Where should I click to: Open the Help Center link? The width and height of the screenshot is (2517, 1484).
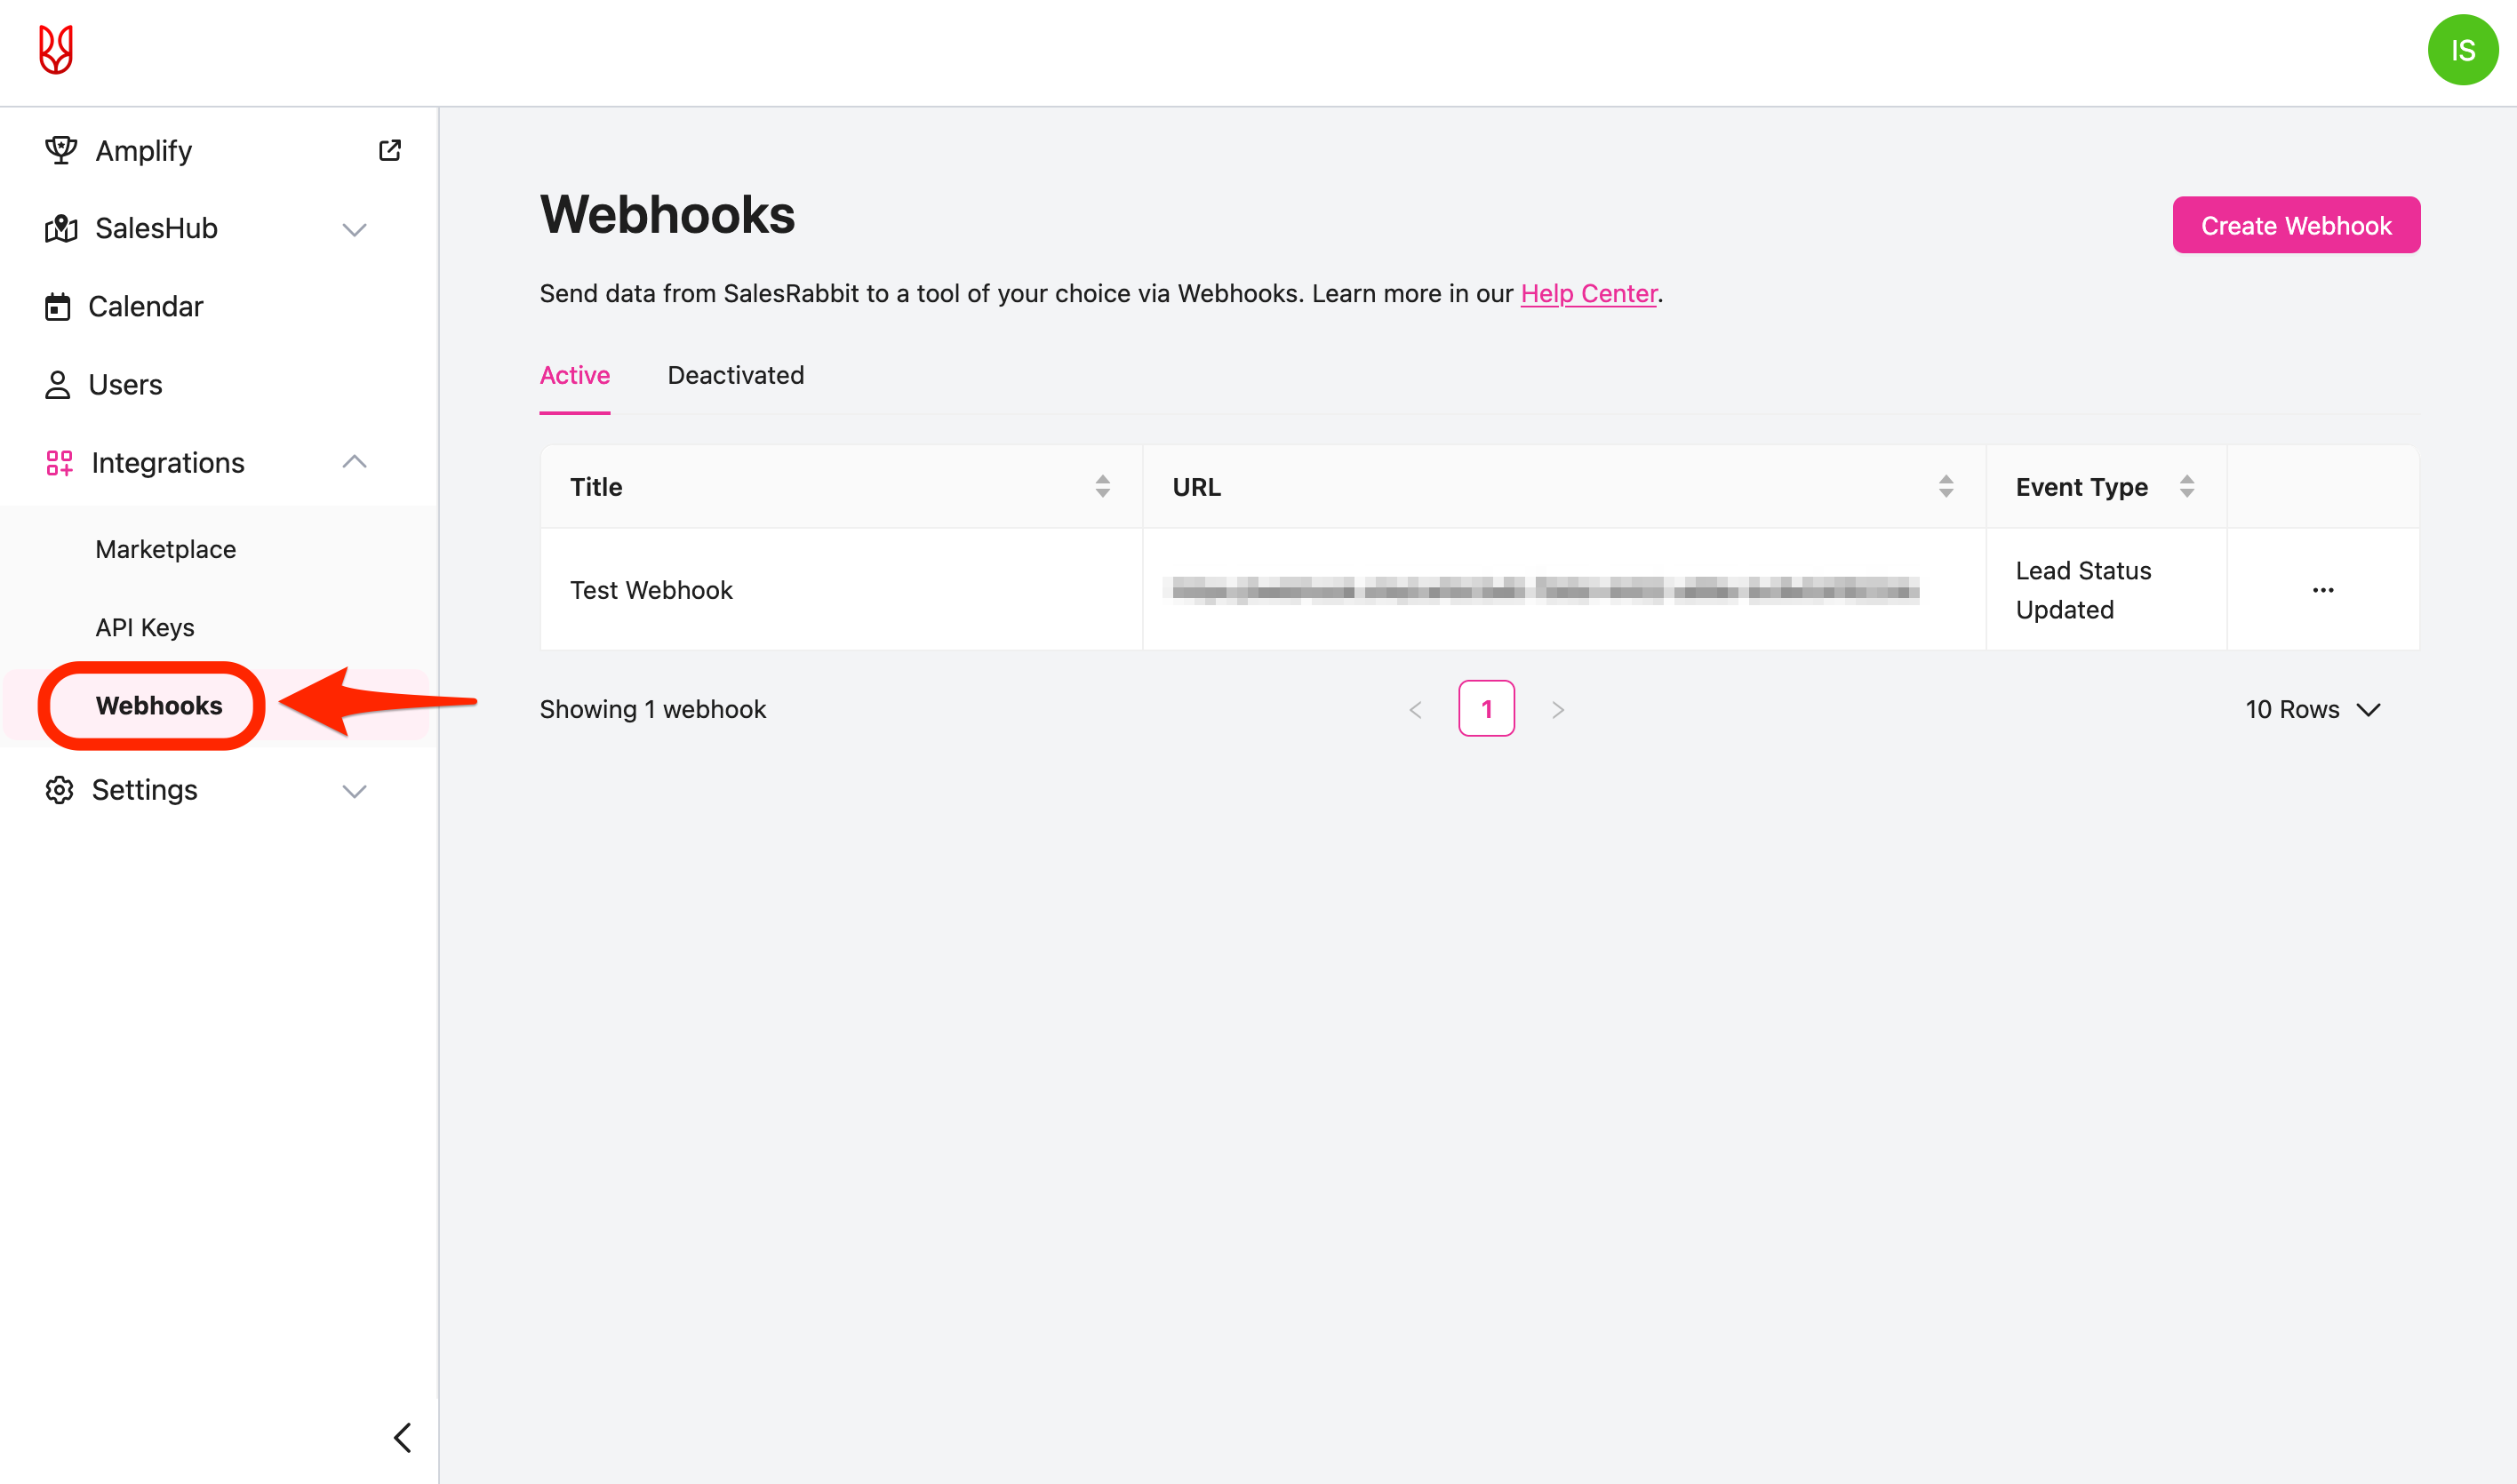coord(1588,293)
